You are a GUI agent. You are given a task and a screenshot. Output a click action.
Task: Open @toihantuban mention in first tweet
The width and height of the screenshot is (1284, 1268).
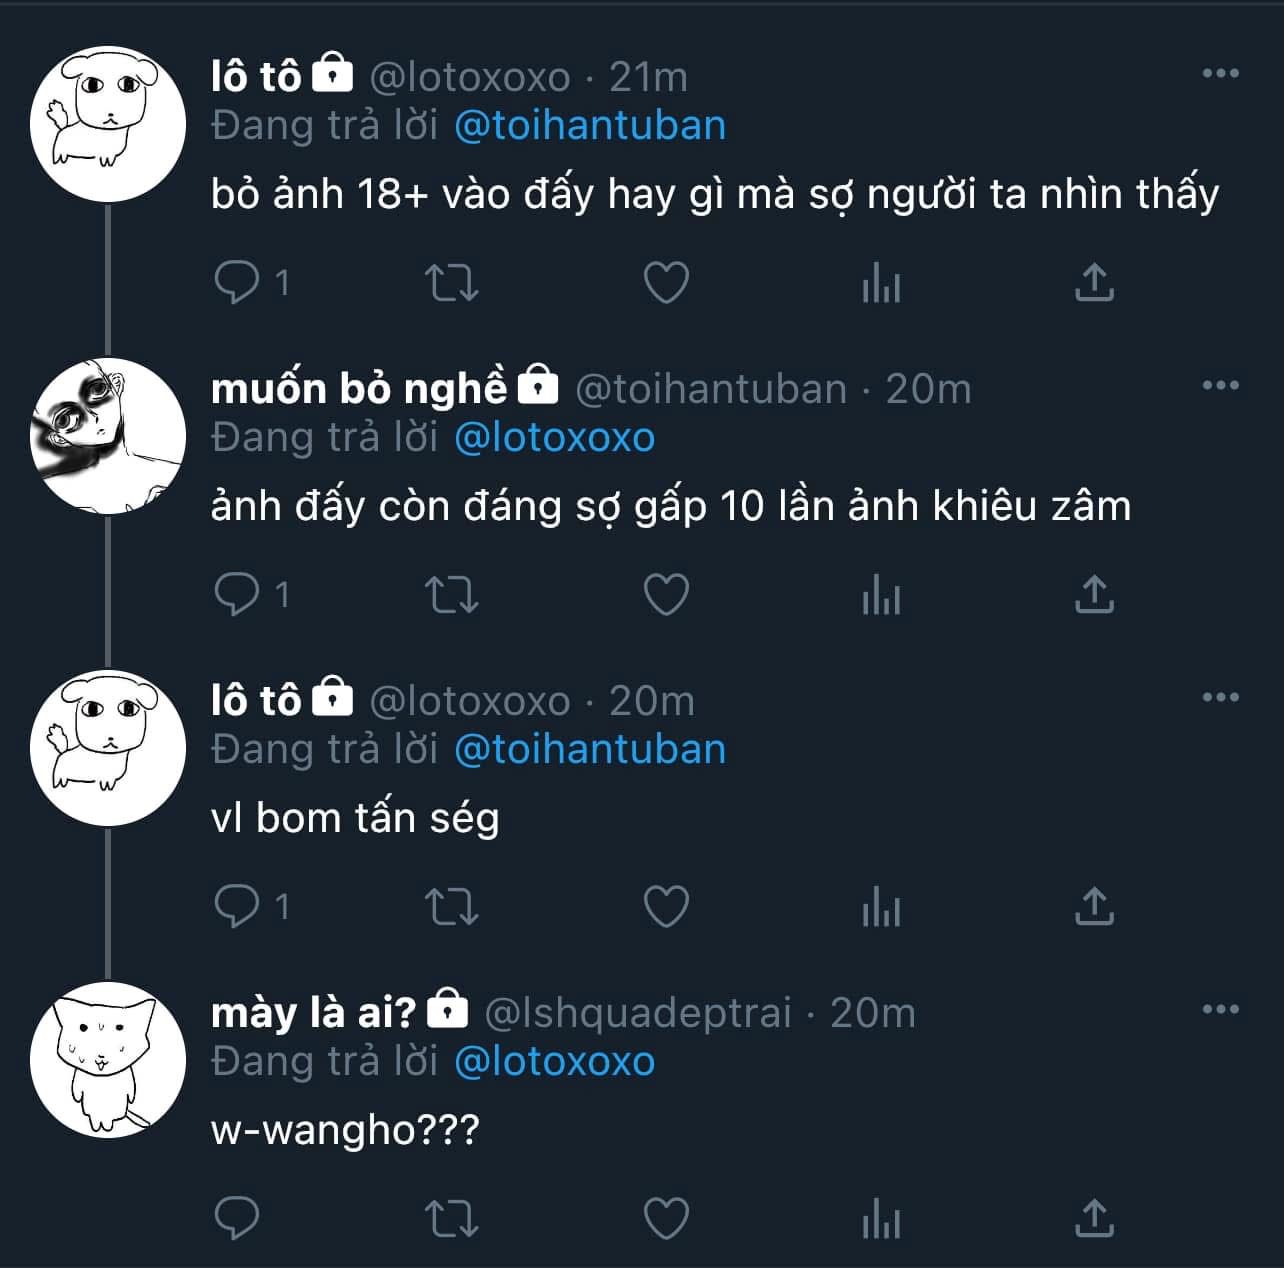590,126
